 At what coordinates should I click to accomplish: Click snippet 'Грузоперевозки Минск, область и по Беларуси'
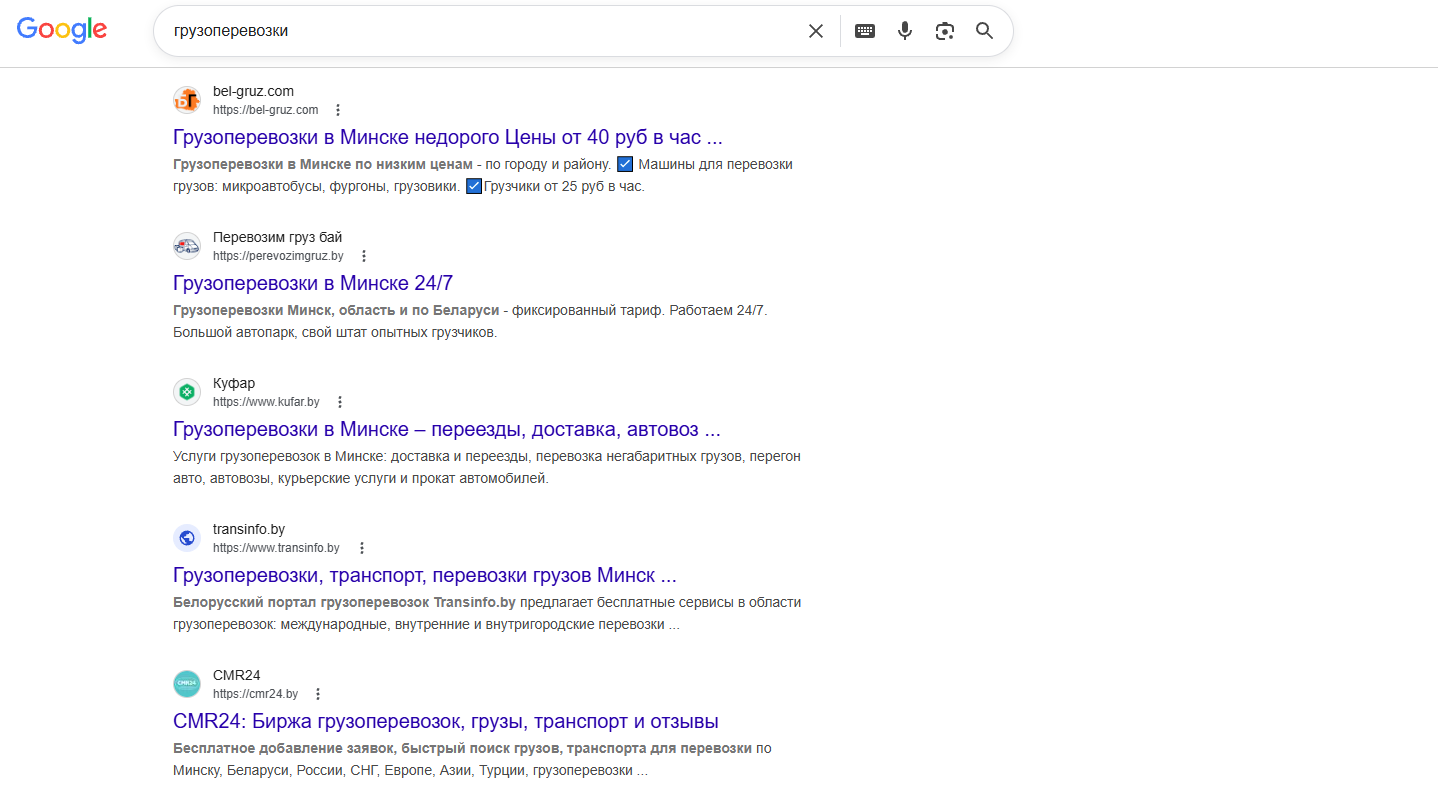pyautogui.click(x=336, y=310)
